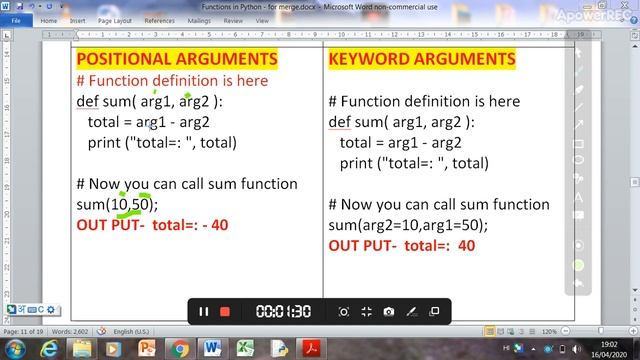
Task: Take a screenshot with the camera icon
Action: (389, 312)
